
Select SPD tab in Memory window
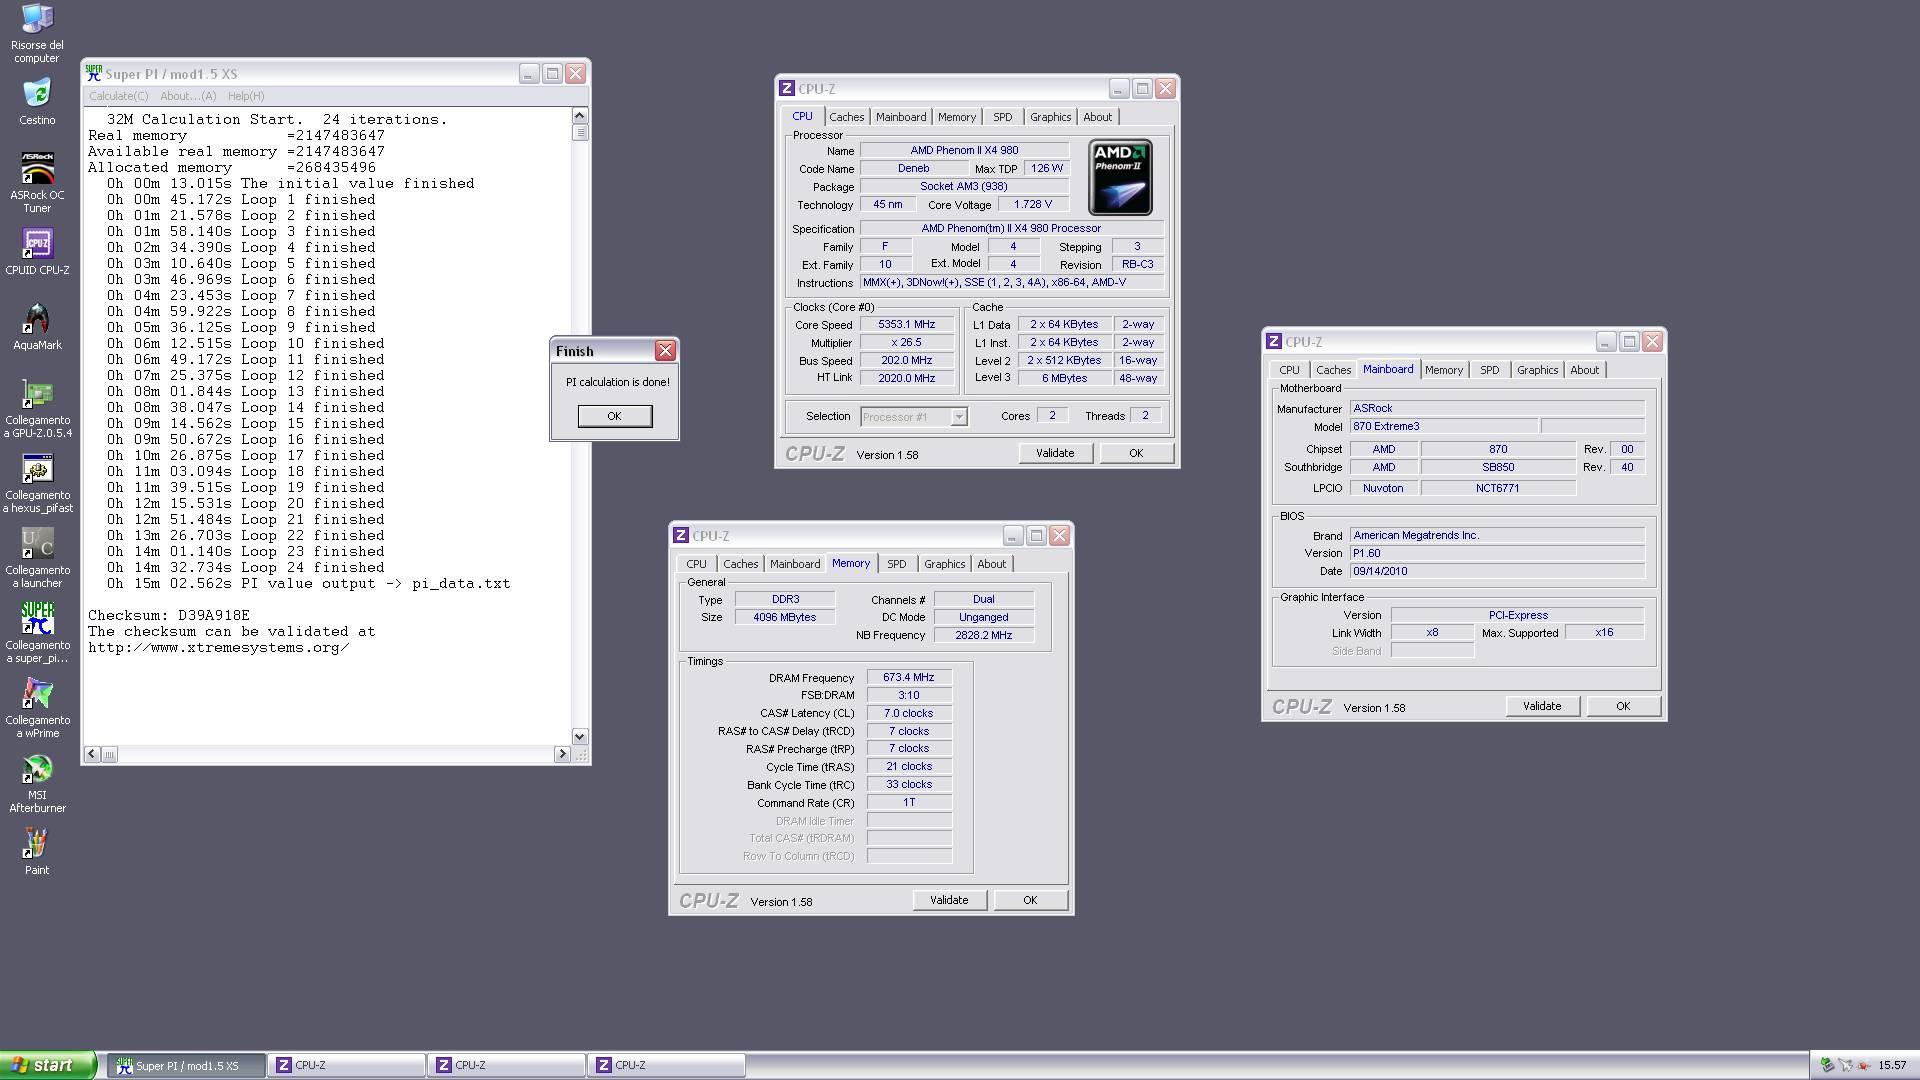(x=897, y=564)
